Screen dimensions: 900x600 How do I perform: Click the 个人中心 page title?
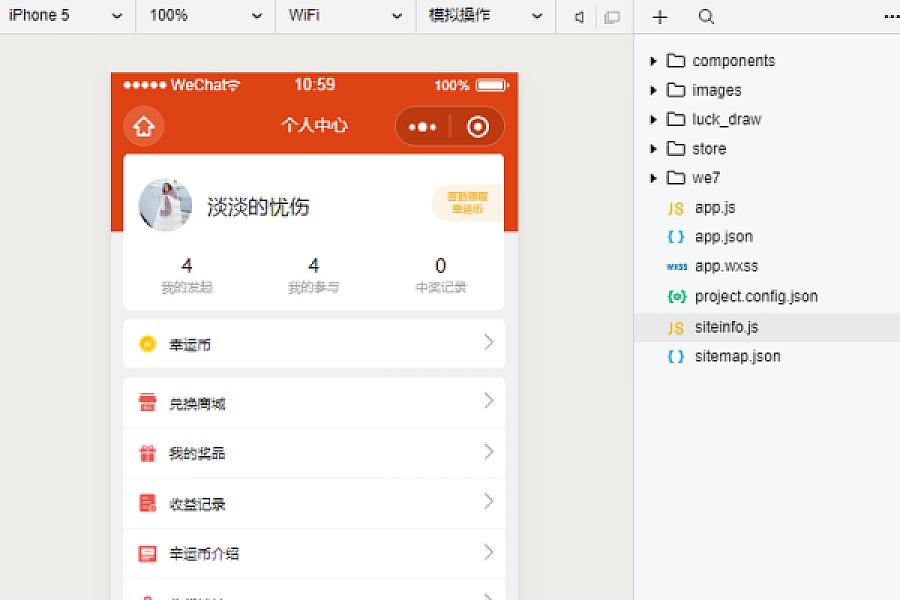click(315, 125)
